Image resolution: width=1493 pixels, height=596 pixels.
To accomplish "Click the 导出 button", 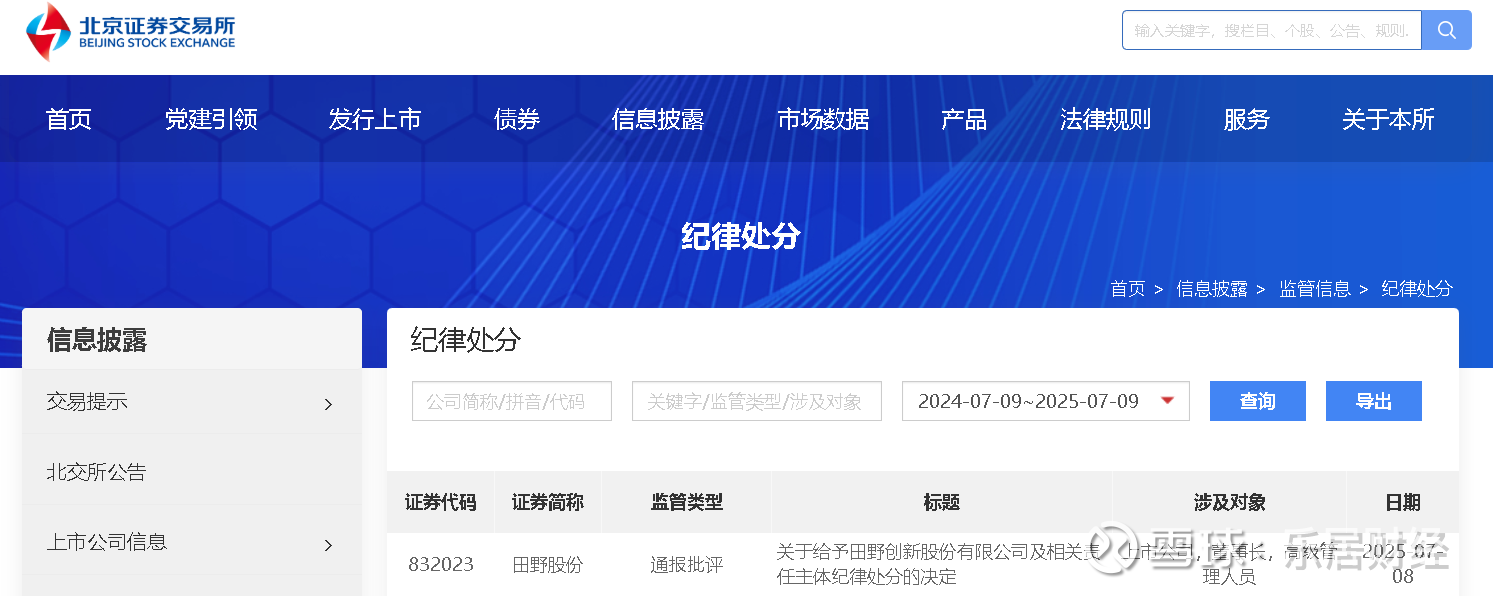I will tap(1374, 401).
